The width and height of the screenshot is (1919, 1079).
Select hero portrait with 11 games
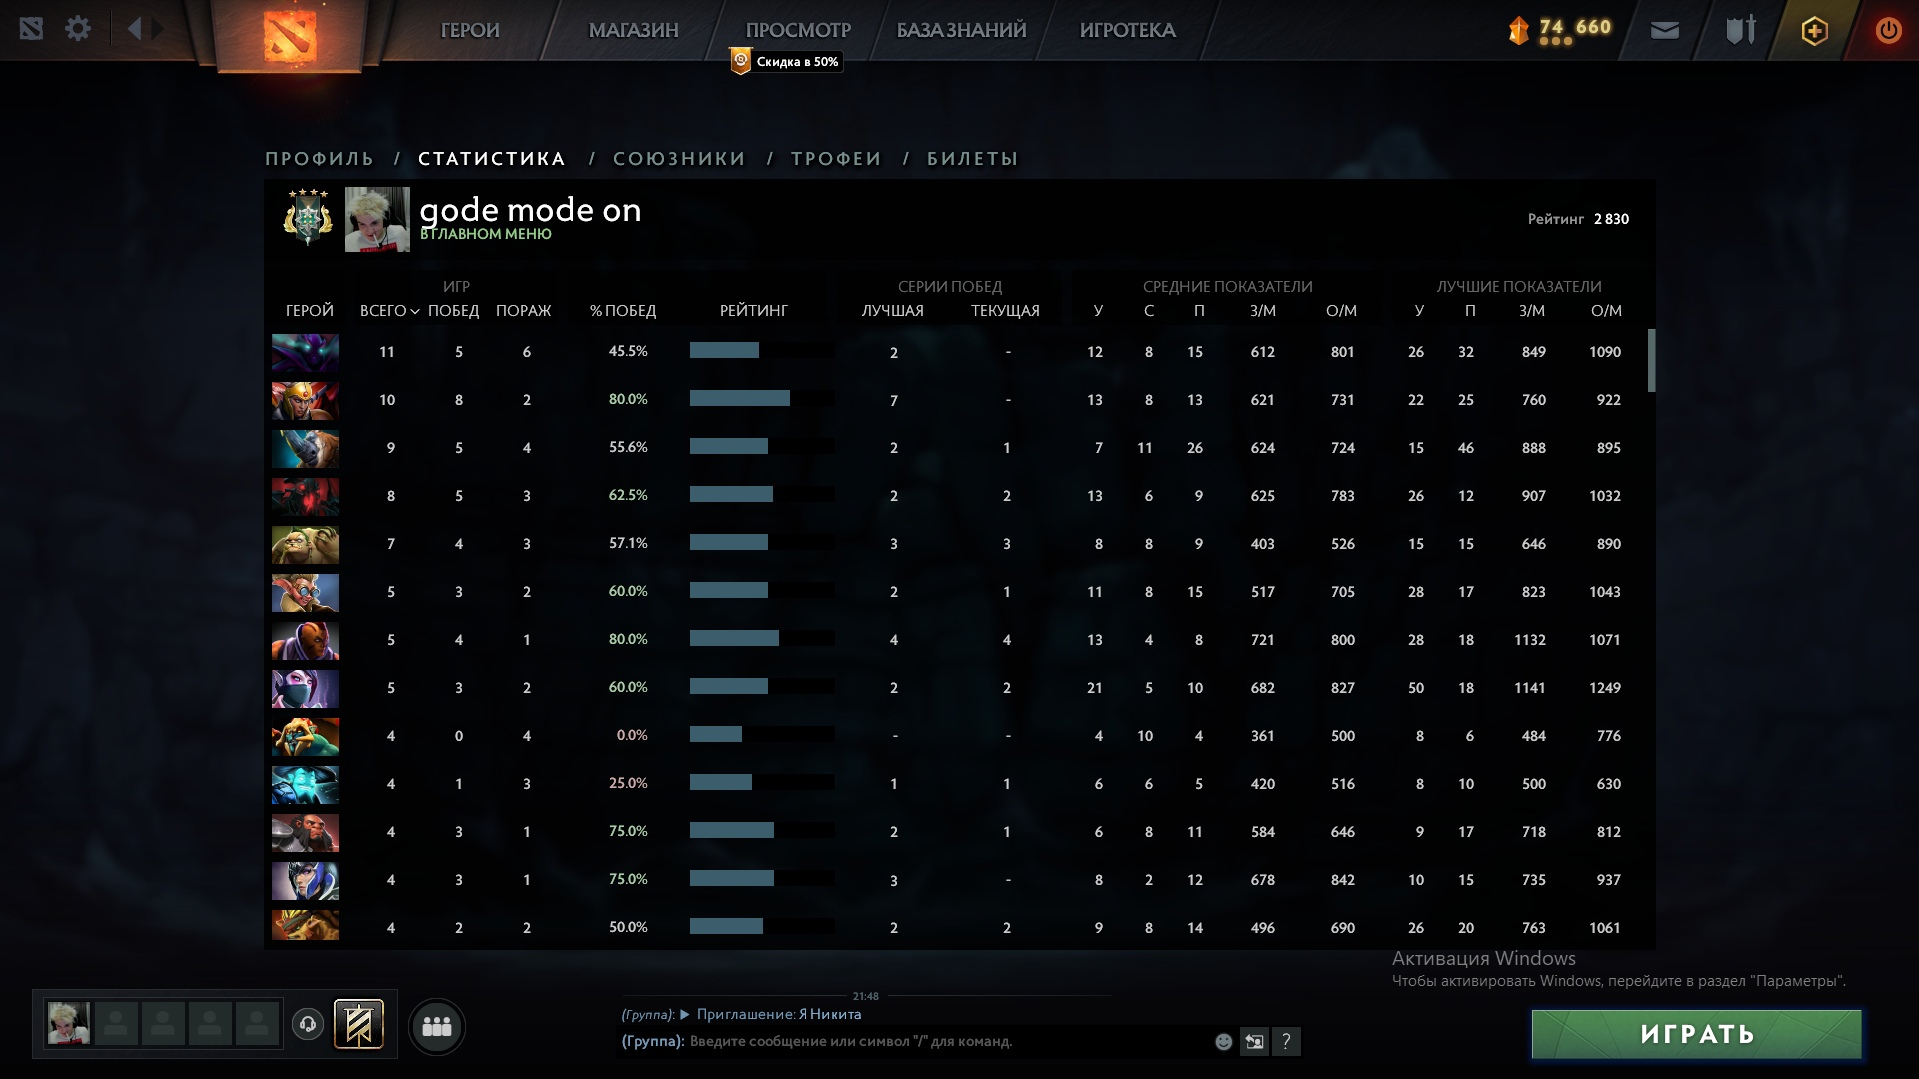click(305, 352)
